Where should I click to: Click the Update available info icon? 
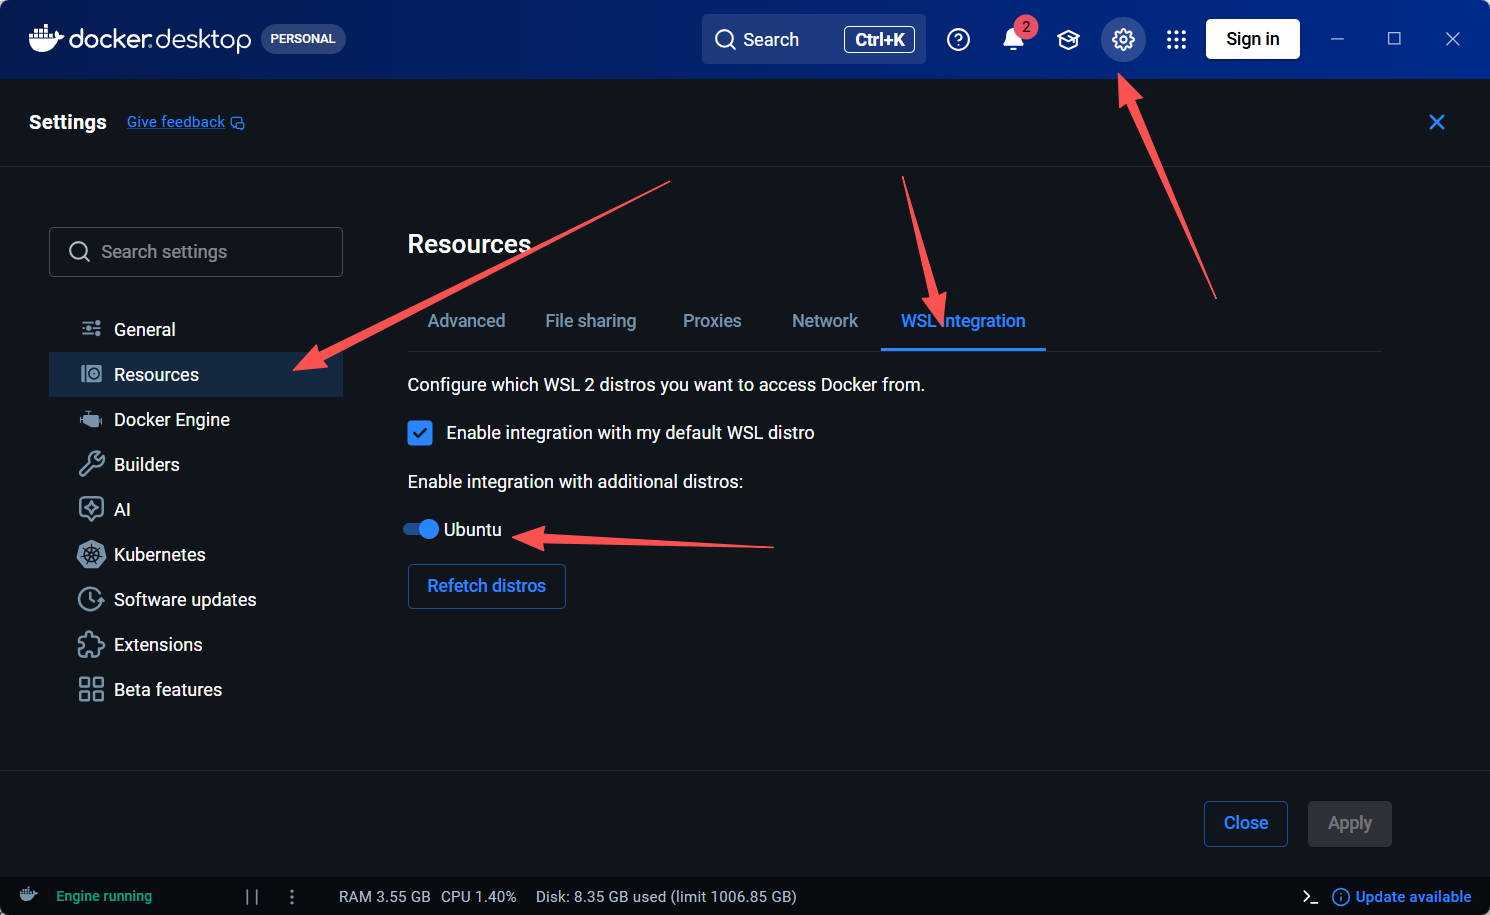pyautogui.click(x=1341, y=897)
